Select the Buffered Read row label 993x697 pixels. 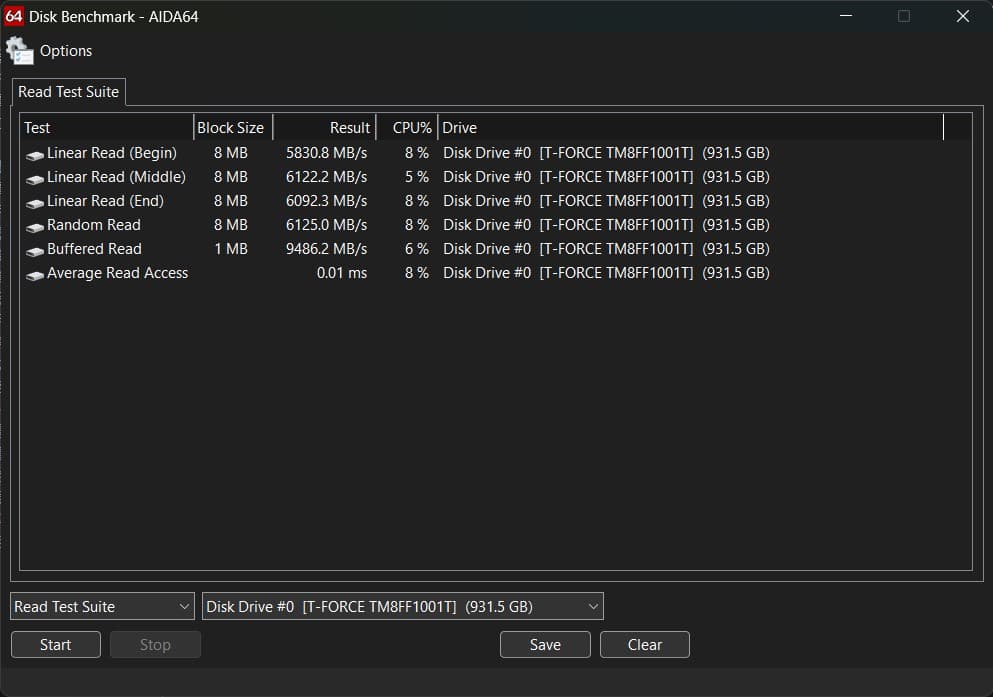94,249
